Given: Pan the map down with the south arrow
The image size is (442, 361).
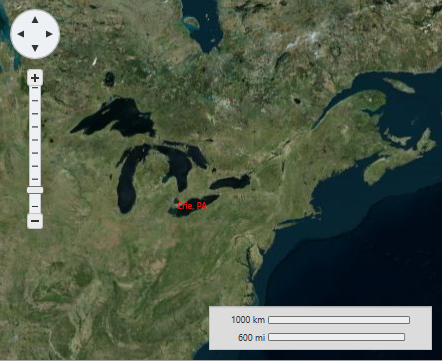Looking at the screenshot, I should (x=35, y=48).
